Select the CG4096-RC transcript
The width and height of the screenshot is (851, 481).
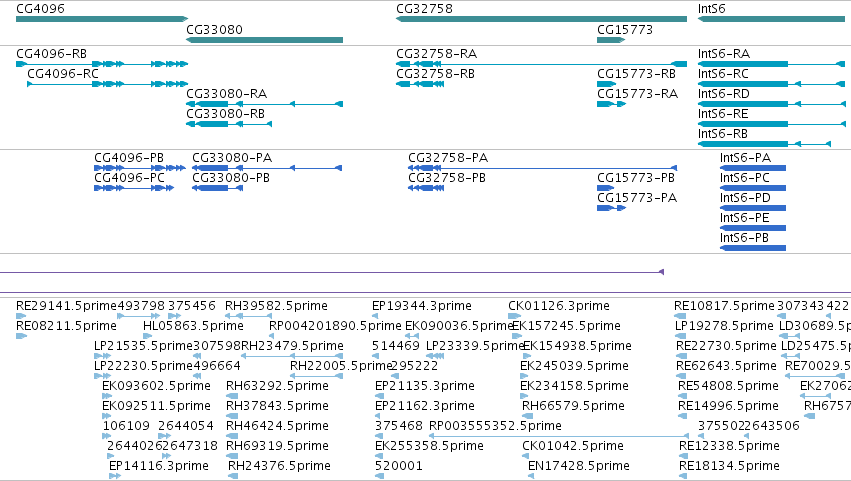tap(107, 84)
